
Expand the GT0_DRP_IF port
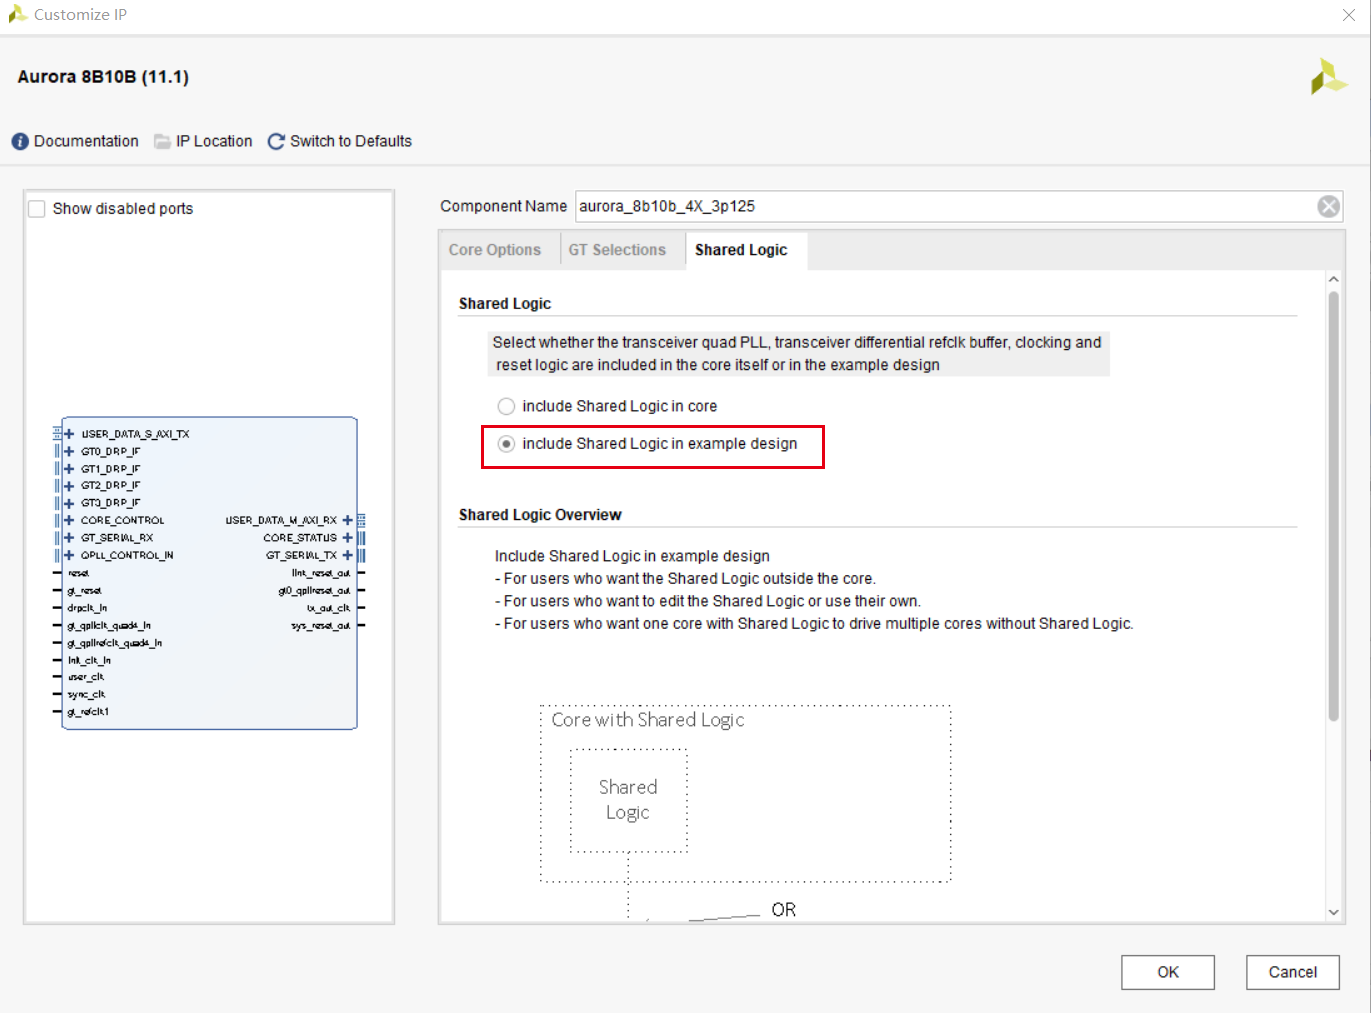point(69,451)
